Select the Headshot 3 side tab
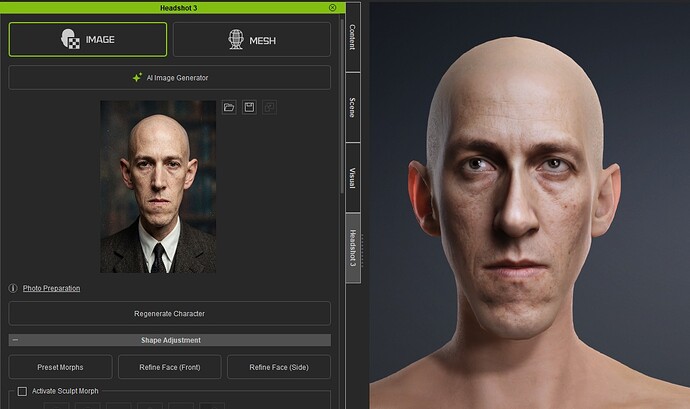Image resolution: width=690 pixels, height=409 pixels. click(353, 248)
